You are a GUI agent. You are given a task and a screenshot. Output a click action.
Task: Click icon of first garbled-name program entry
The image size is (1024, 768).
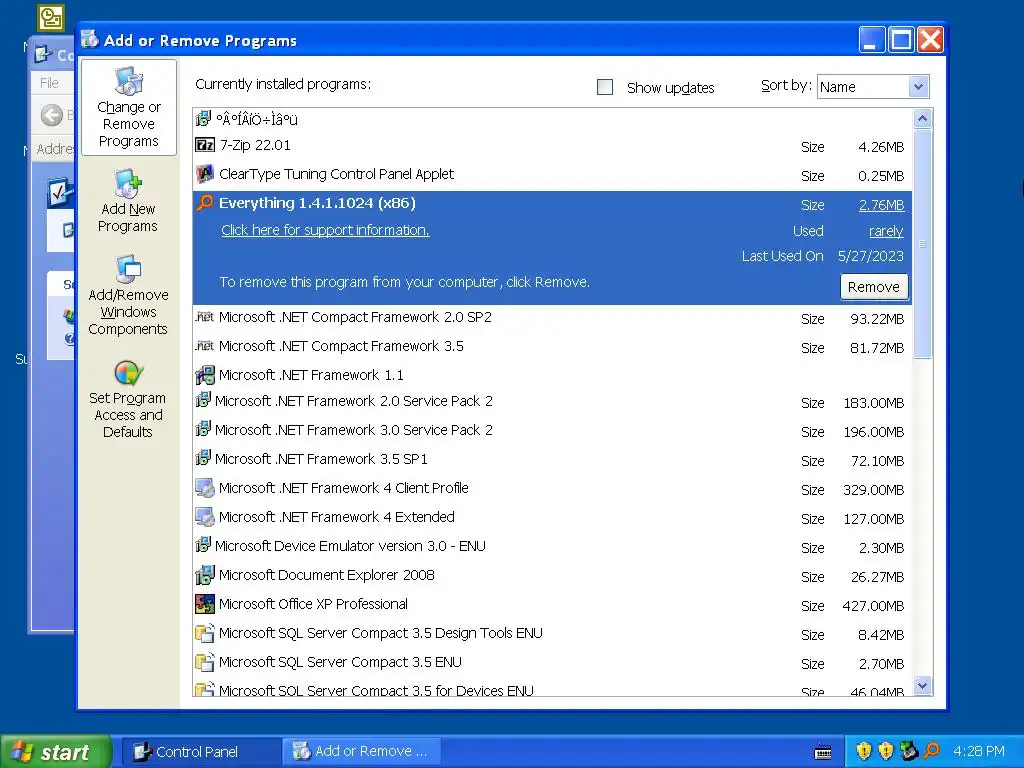(x=203, y=119)
